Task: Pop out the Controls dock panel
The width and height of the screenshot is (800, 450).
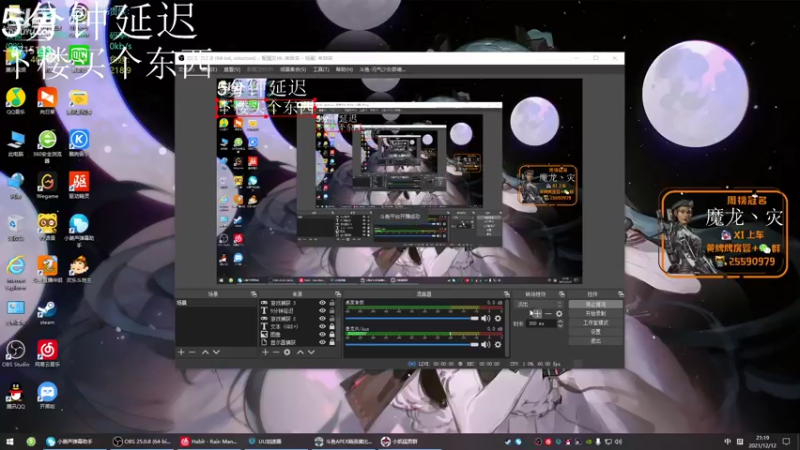Action: [x=620, y=294]
